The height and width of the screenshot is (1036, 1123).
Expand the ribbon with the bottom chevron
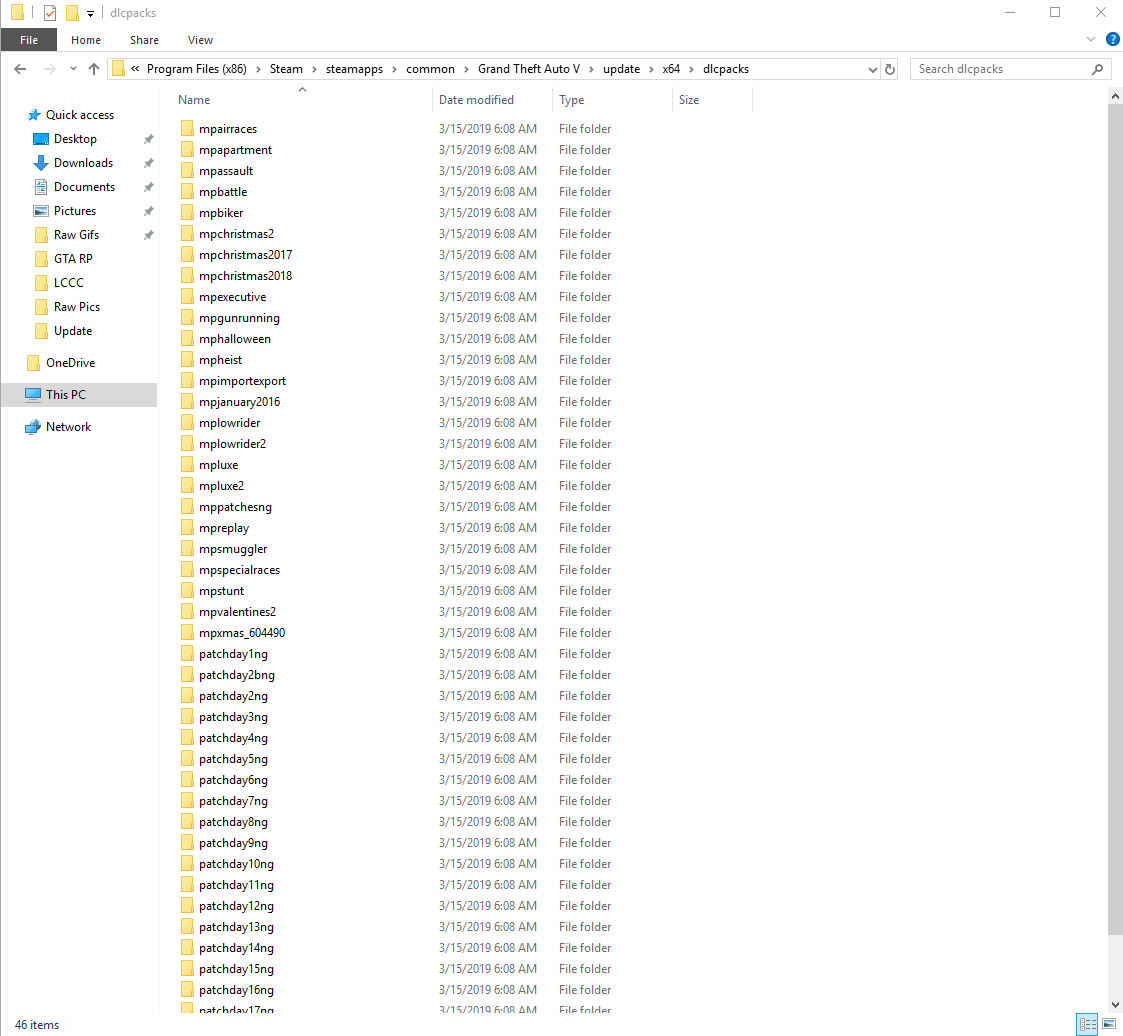[1090, 39]
